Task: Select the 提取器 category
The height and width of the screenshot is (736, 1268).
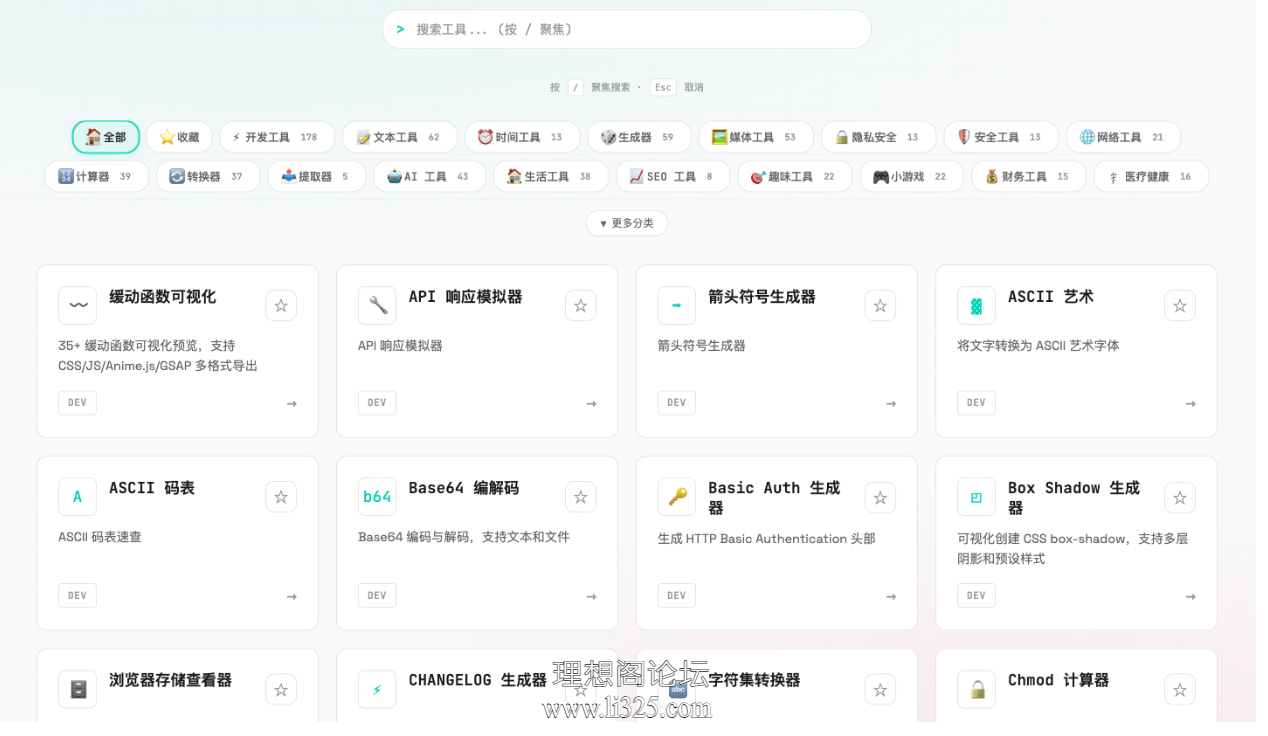Action: click(317, 176)
